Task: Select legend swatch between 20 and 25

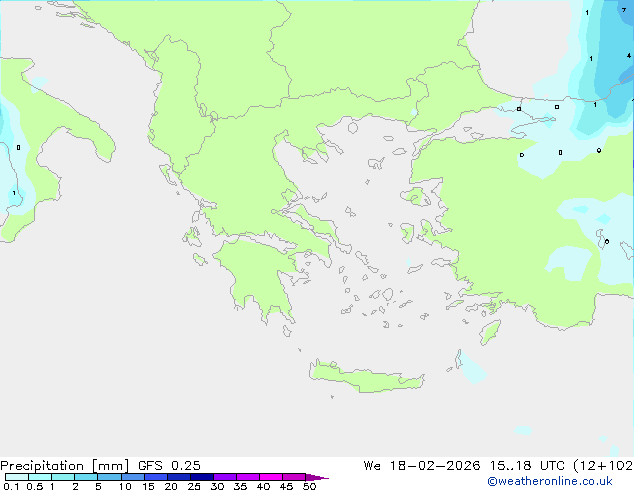Action: pos(178,477)
